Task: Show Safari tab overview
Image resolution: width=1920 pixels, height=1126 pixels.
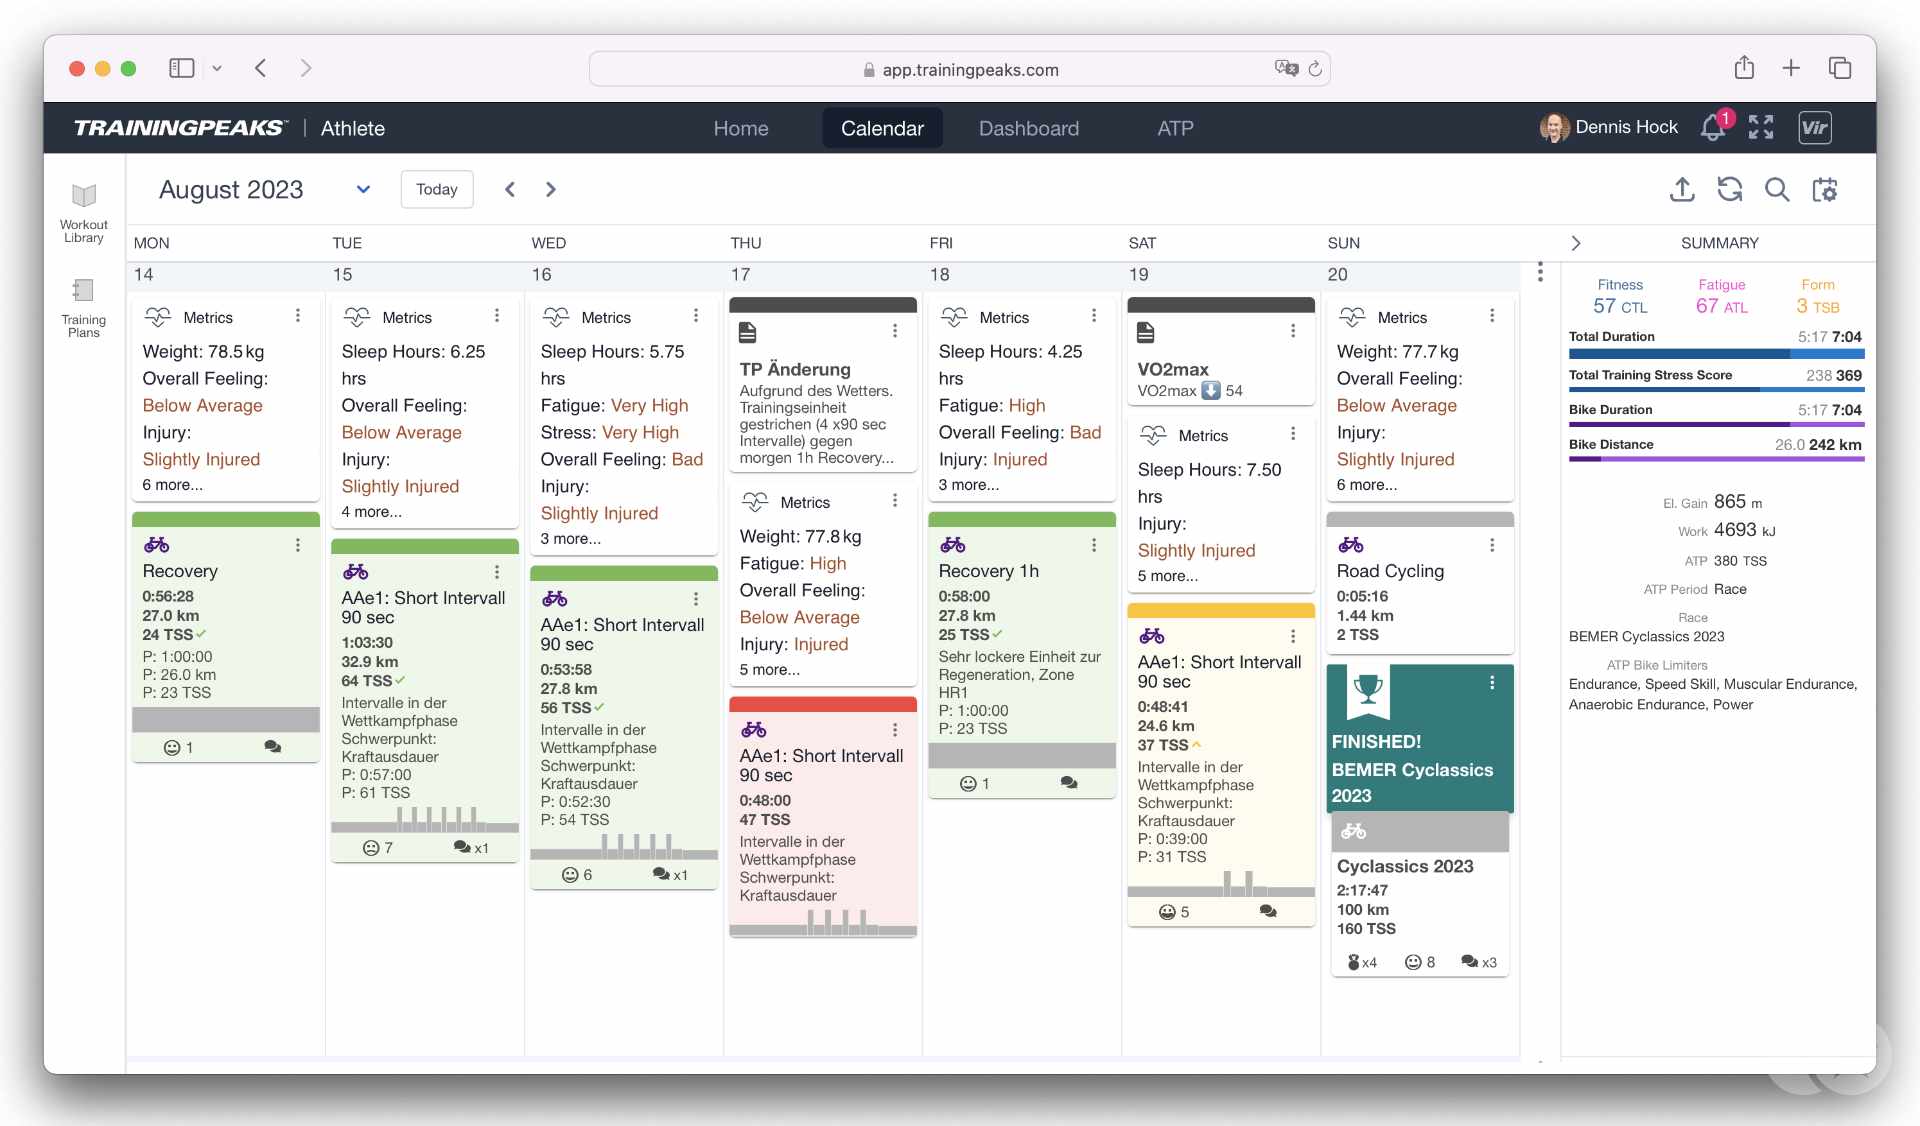Action: click(x=1840, y=68)
